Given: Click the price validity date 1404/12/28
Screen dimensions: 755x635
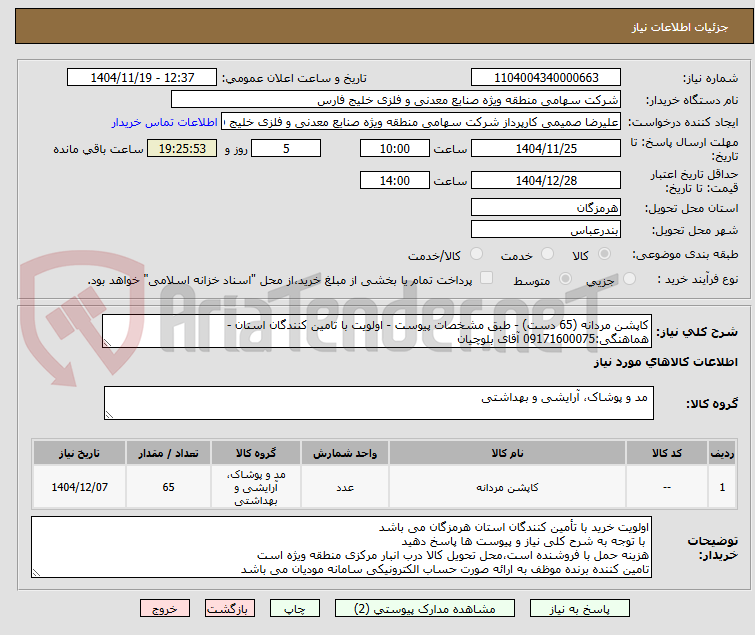Looking at the screenshot, I should click(x=546, y=181).
